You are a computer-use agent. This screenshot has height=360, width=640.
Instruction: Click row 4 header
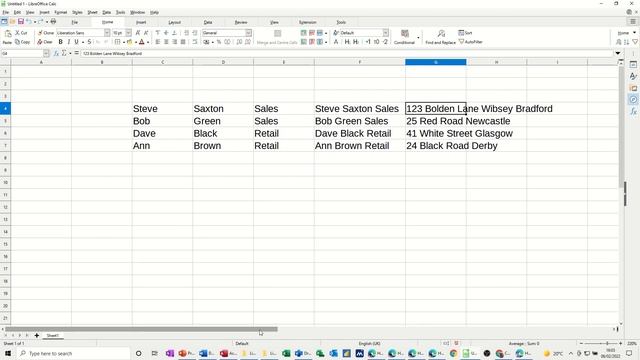(x=5, y=109)
